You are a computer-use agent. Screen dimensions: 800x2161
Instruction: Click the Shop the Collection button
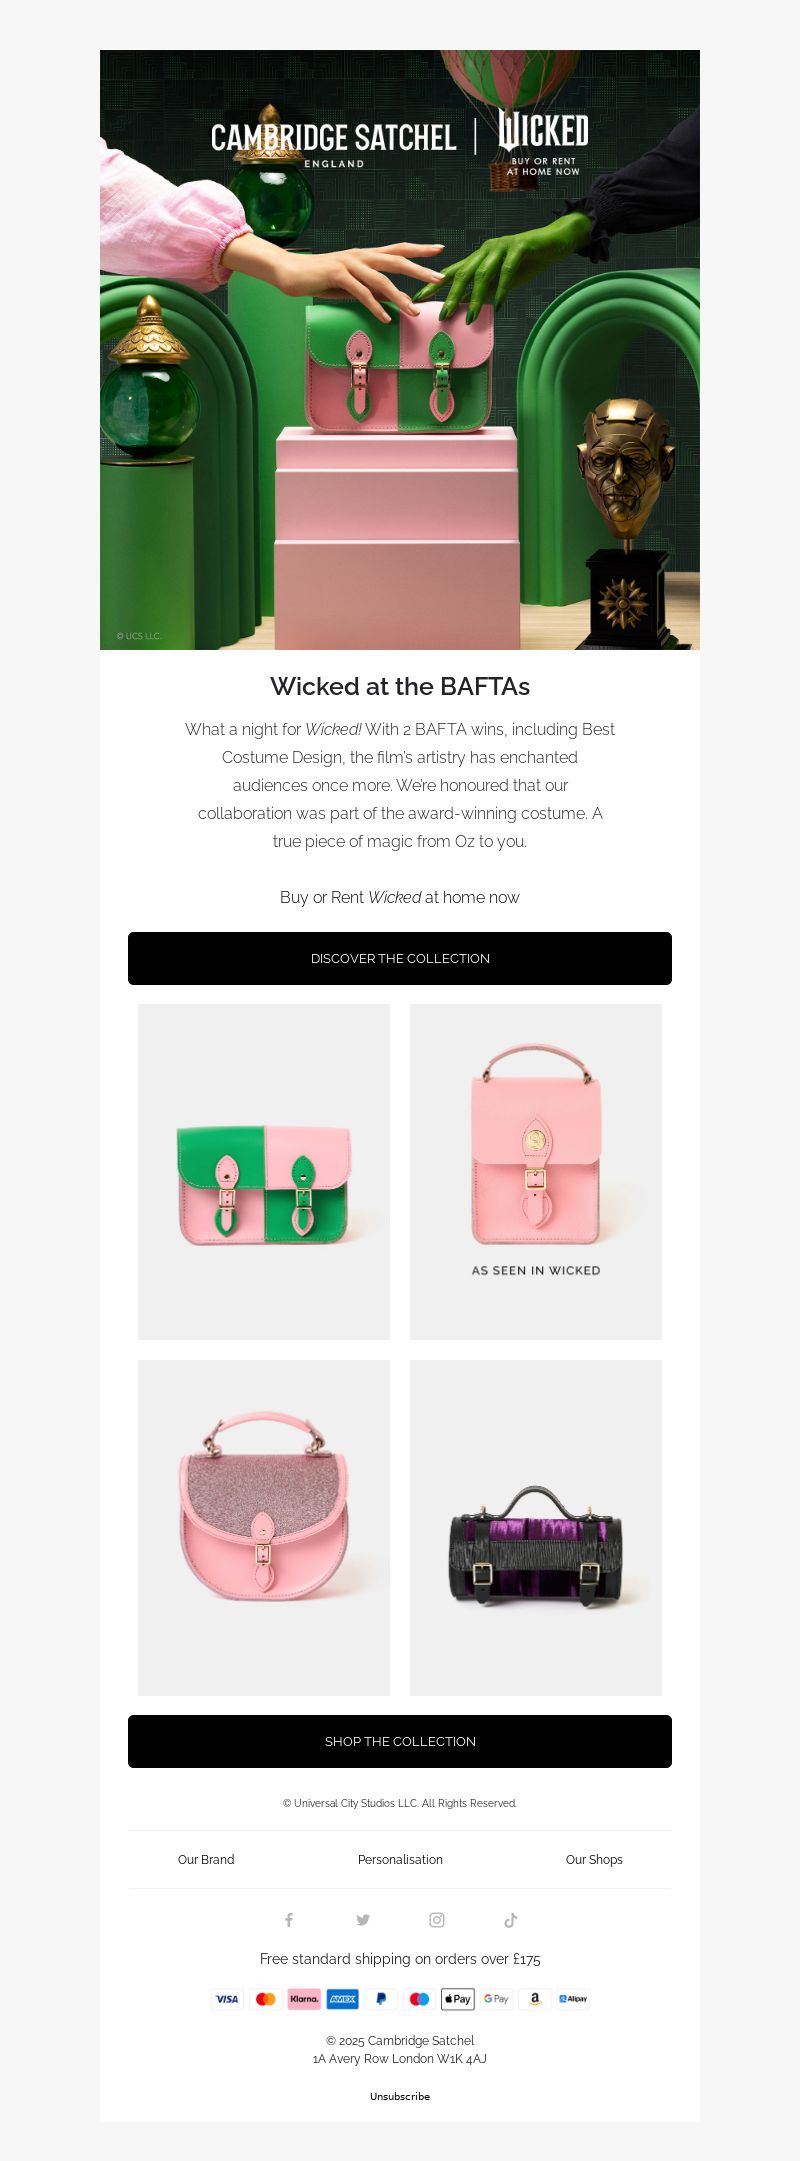[400, 1741]
